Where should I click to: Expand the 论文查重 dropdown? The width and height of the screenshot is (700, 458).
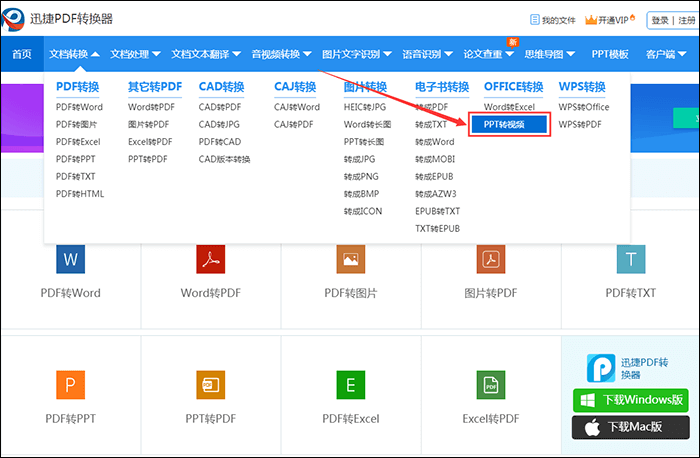tap(488, 54)
